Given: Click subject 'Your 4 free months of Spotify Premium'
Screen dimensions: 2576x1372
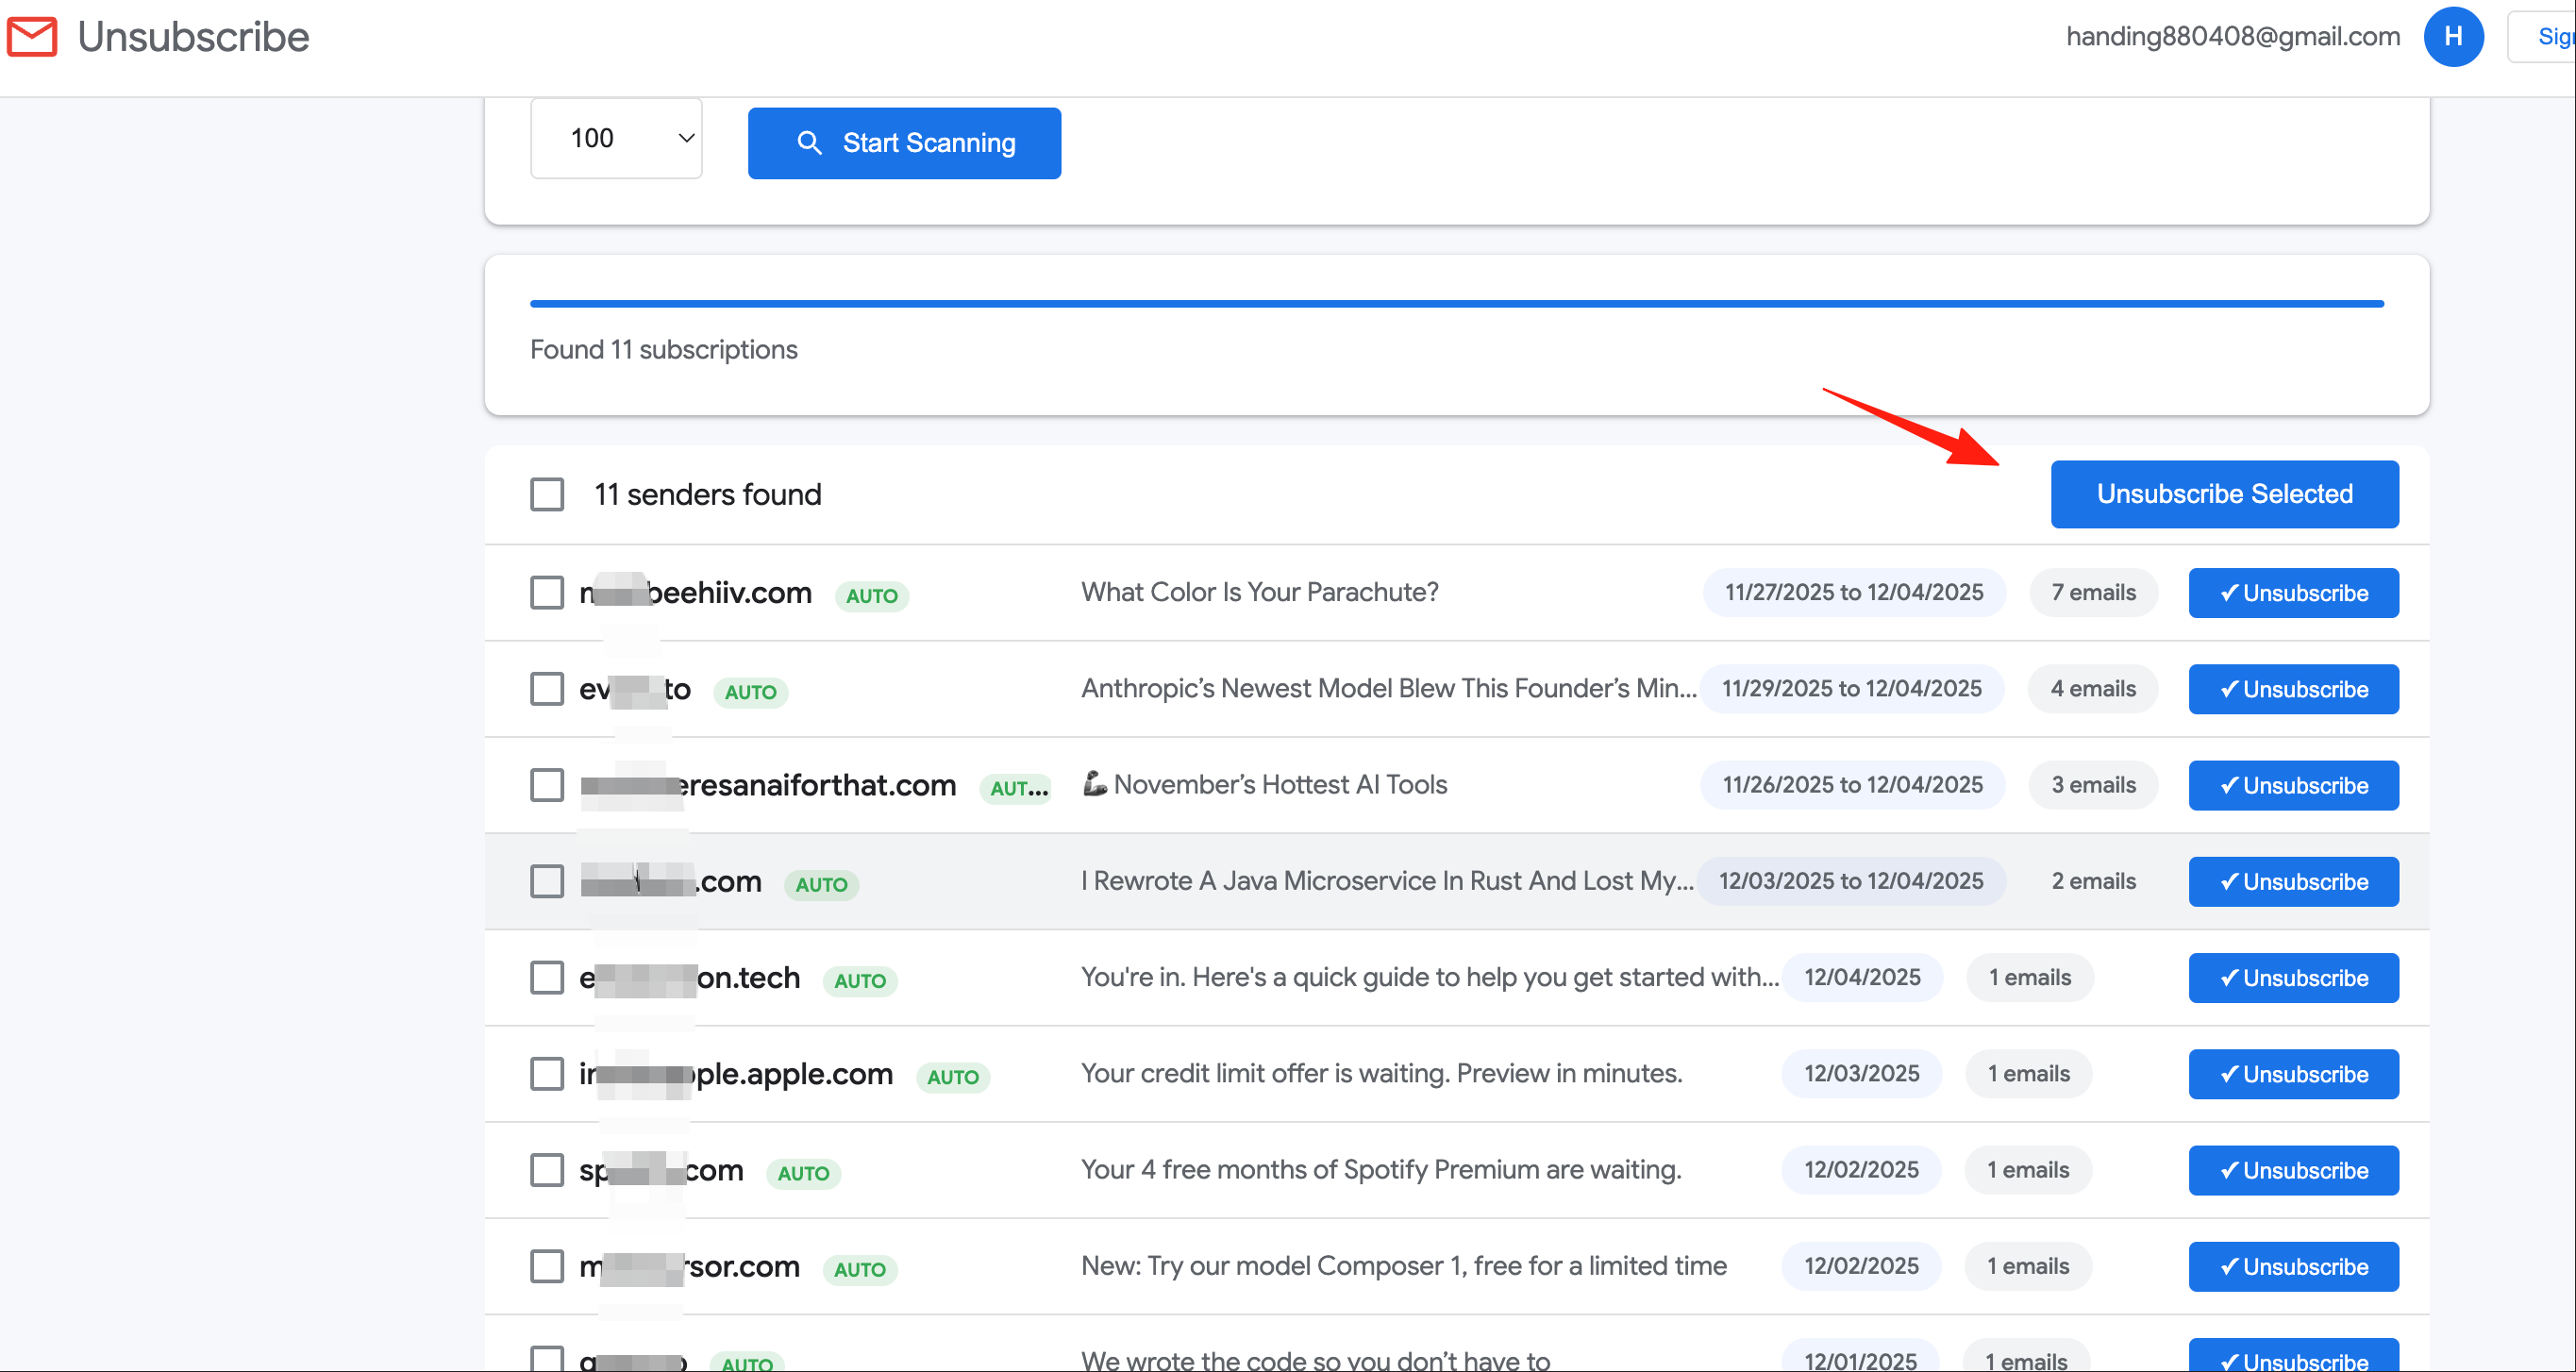Looking at the screenshot, I should tap(1381, 1169).
